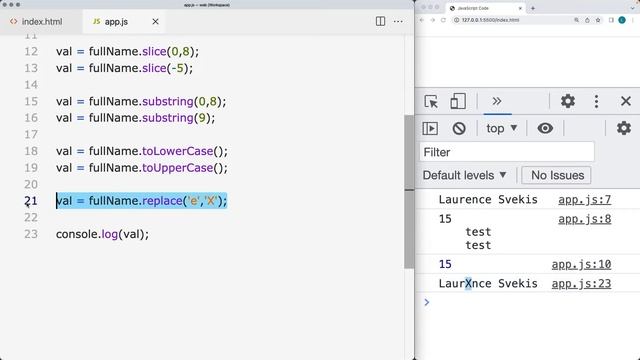Open the DevTools customize menu
Viewport: 640px width, 360px height.
click(596, 101)
